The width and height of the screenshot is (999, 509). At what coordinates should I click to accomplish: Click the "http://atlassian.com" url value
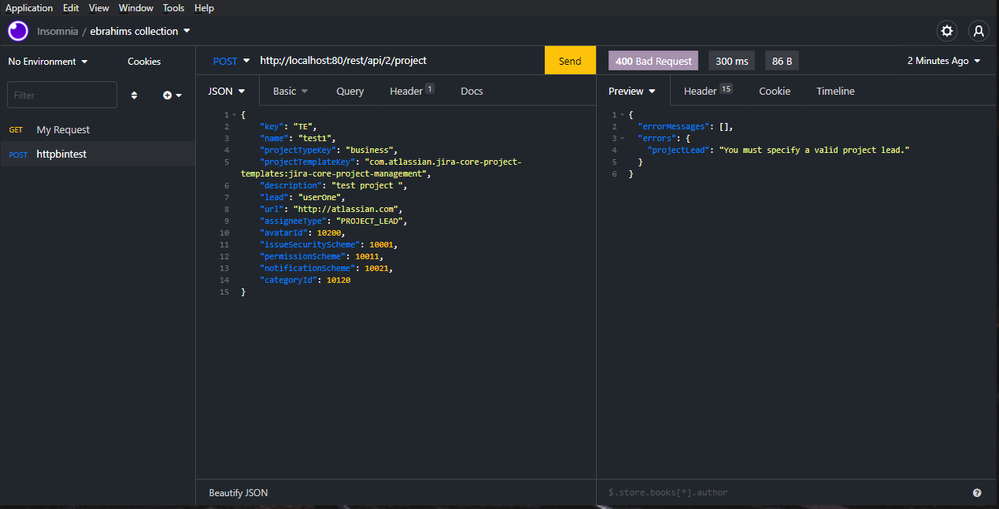(347, 209)
